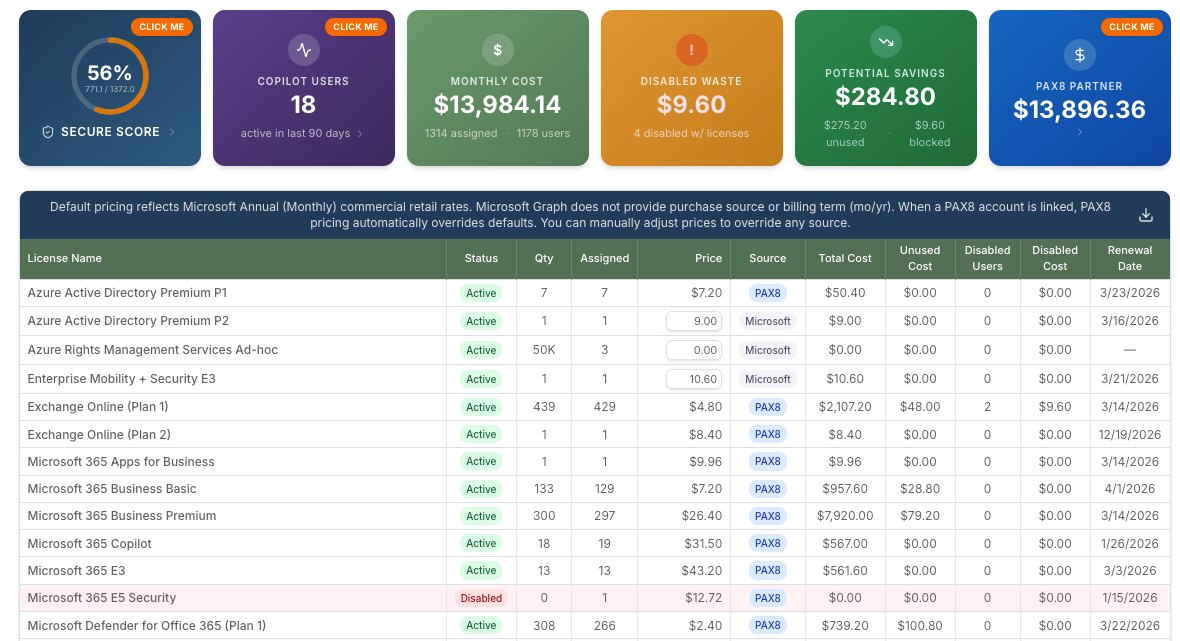The height and width of the screenshot is (641, 1180).
Task: Select the 'Microsoft 365 Copilot' license name
Action: point(90,544)
